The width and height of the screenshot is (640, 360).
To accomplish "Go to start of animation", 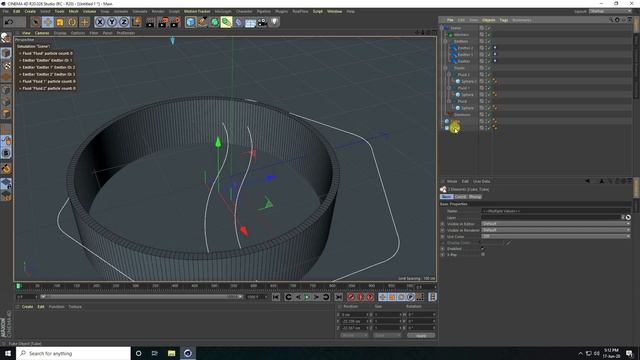I will click(x=276, y=297).
